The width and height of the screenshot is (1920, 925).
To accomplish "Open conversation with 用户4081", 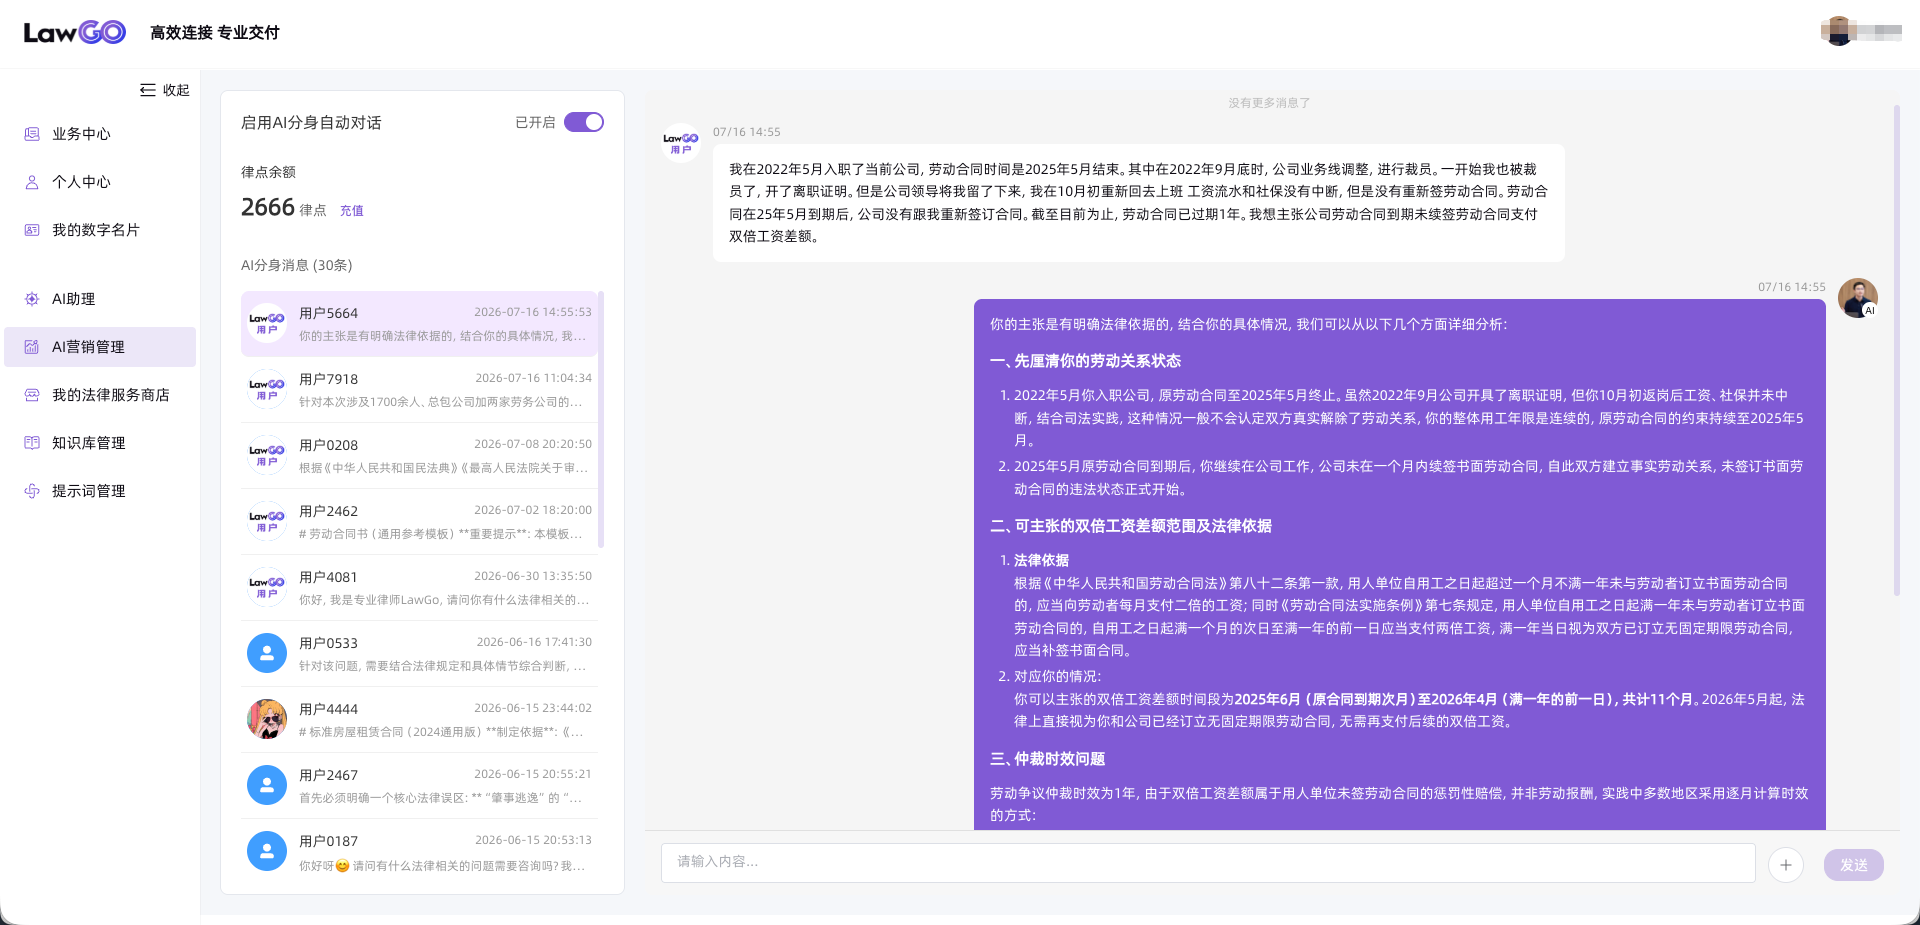I will tap(419, 588).
